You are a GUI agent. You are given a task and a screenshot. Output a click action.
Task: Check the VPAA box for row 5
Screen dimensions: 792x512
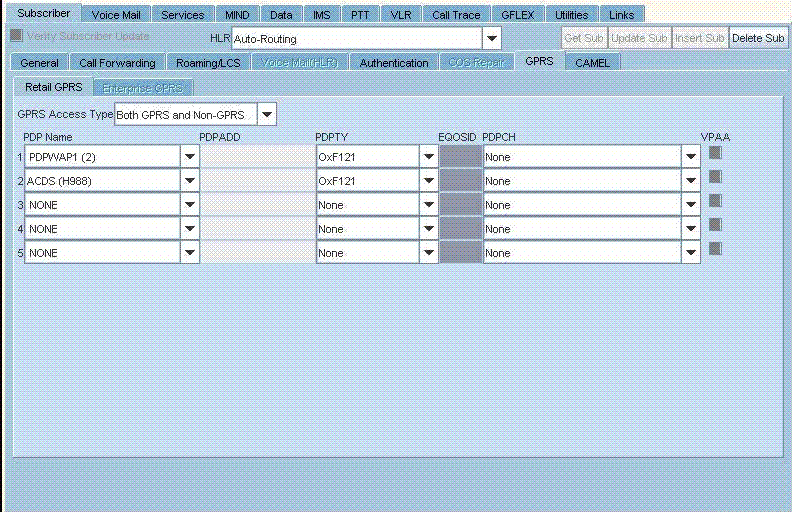pos(715,248)
